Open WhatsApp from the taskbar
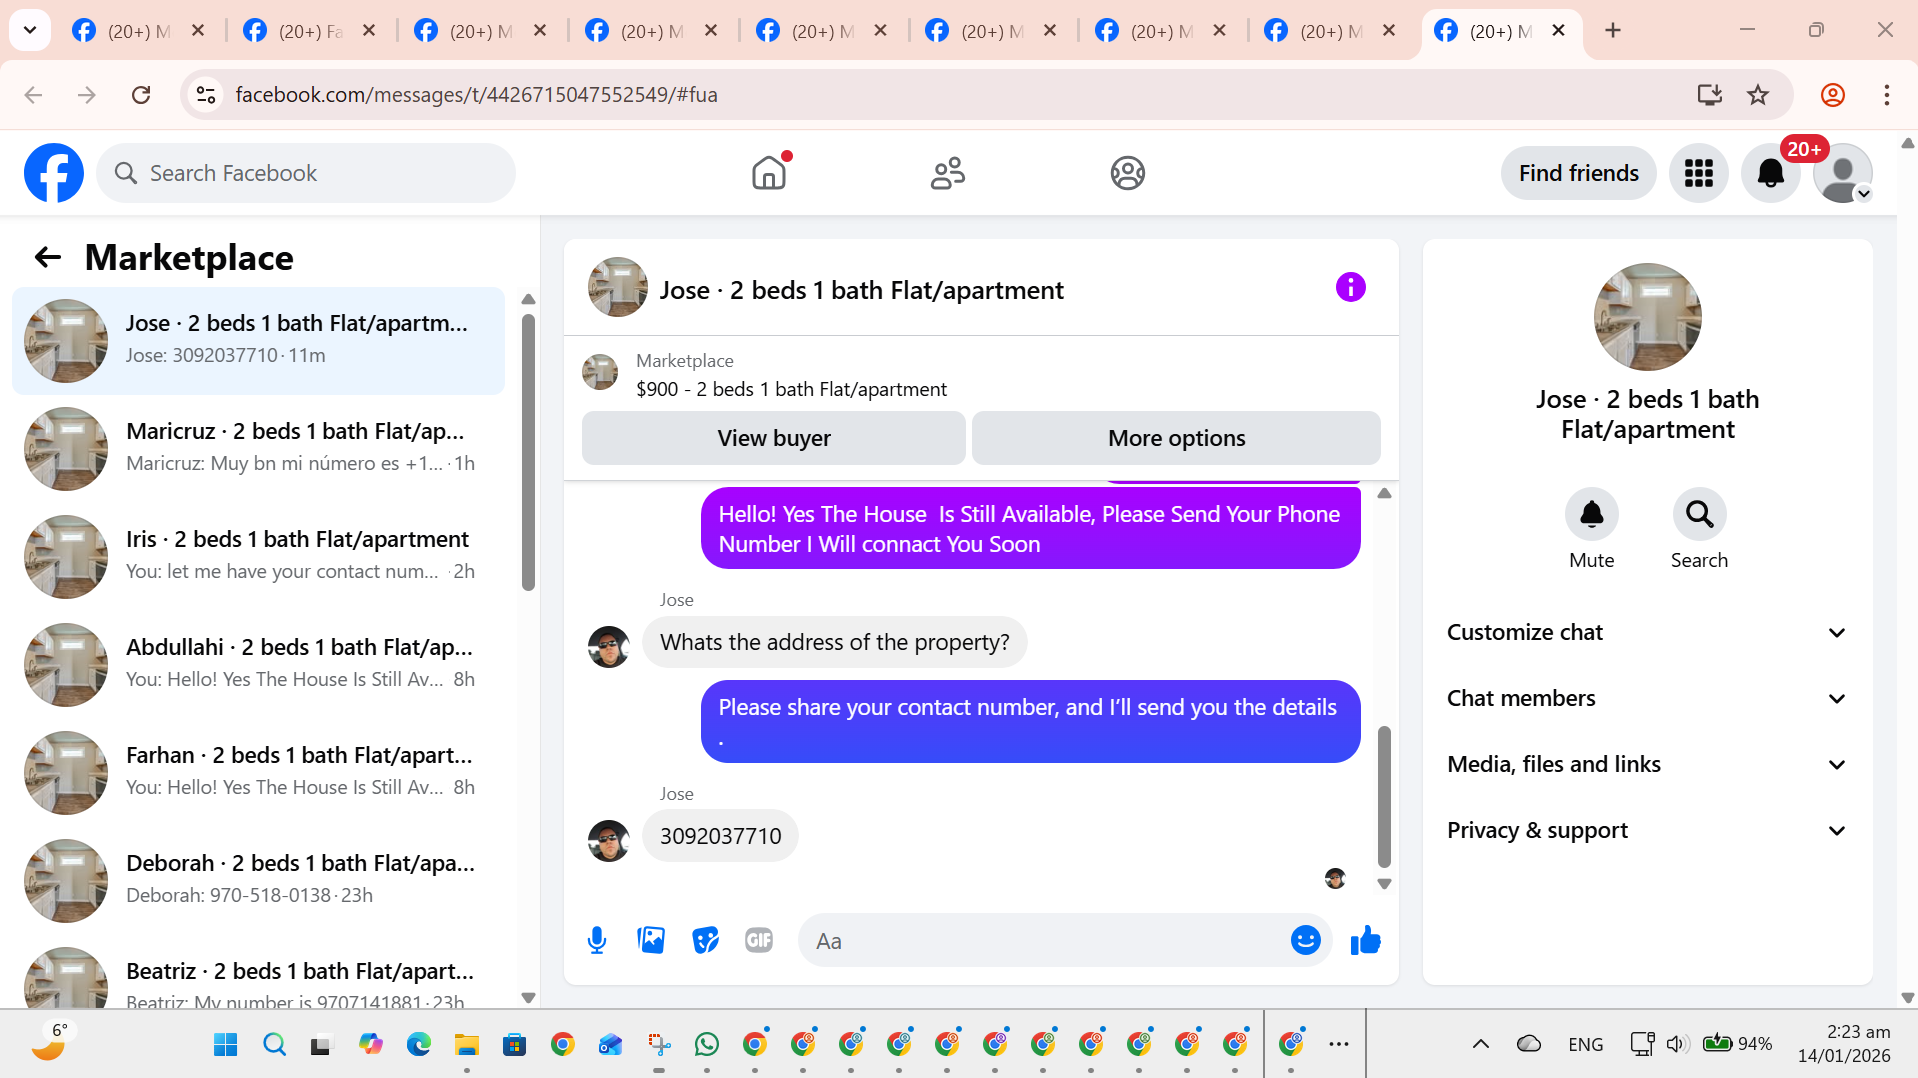The height and width of the screenshot is (1078, 1918). (707, 1044)
